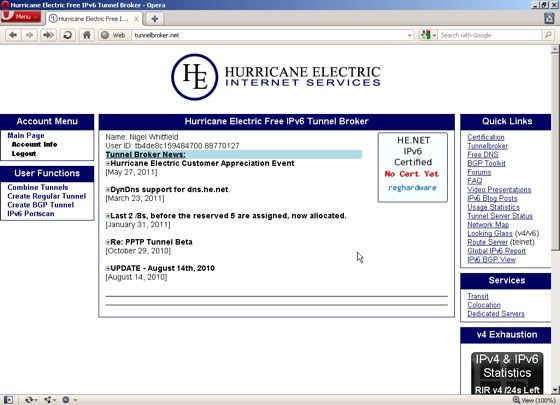Open IPv6 Blog Posts link
Screen dimensions: 560x405
pos(492,198)
